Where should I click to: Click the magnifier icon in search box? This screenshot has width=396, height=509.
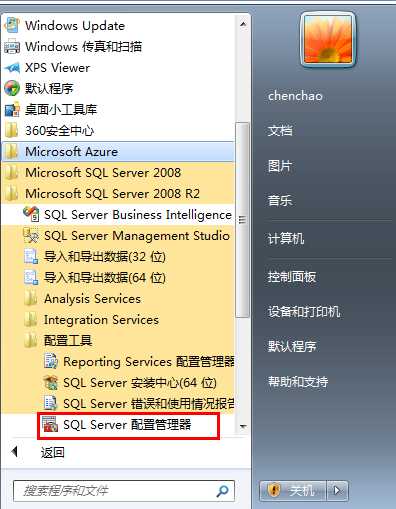223,490
